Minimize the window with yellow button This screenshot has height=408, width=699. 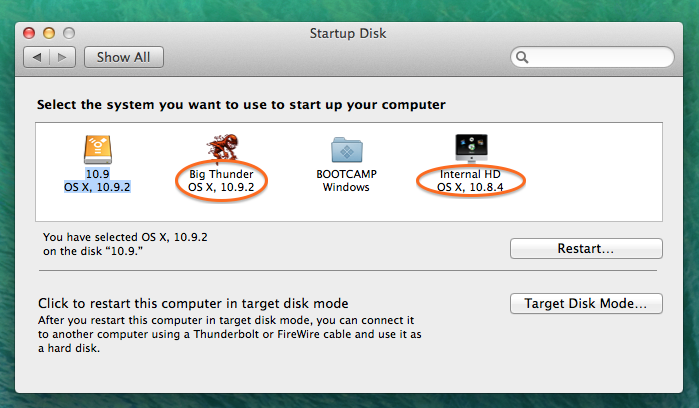(49, 33)
